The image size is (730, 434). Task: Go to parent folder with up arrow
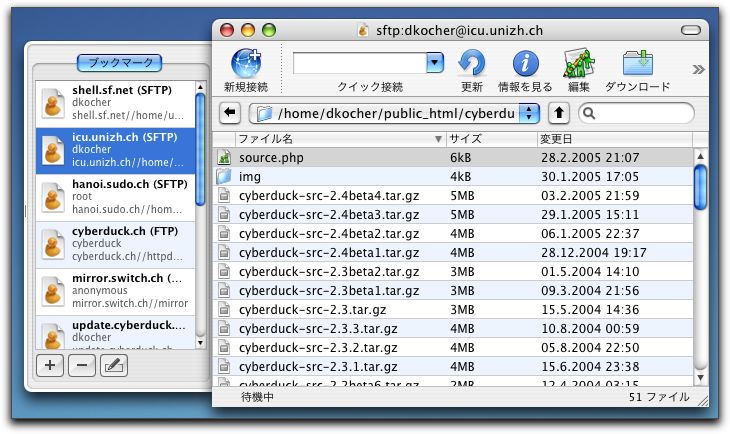[x=559, y=113]
